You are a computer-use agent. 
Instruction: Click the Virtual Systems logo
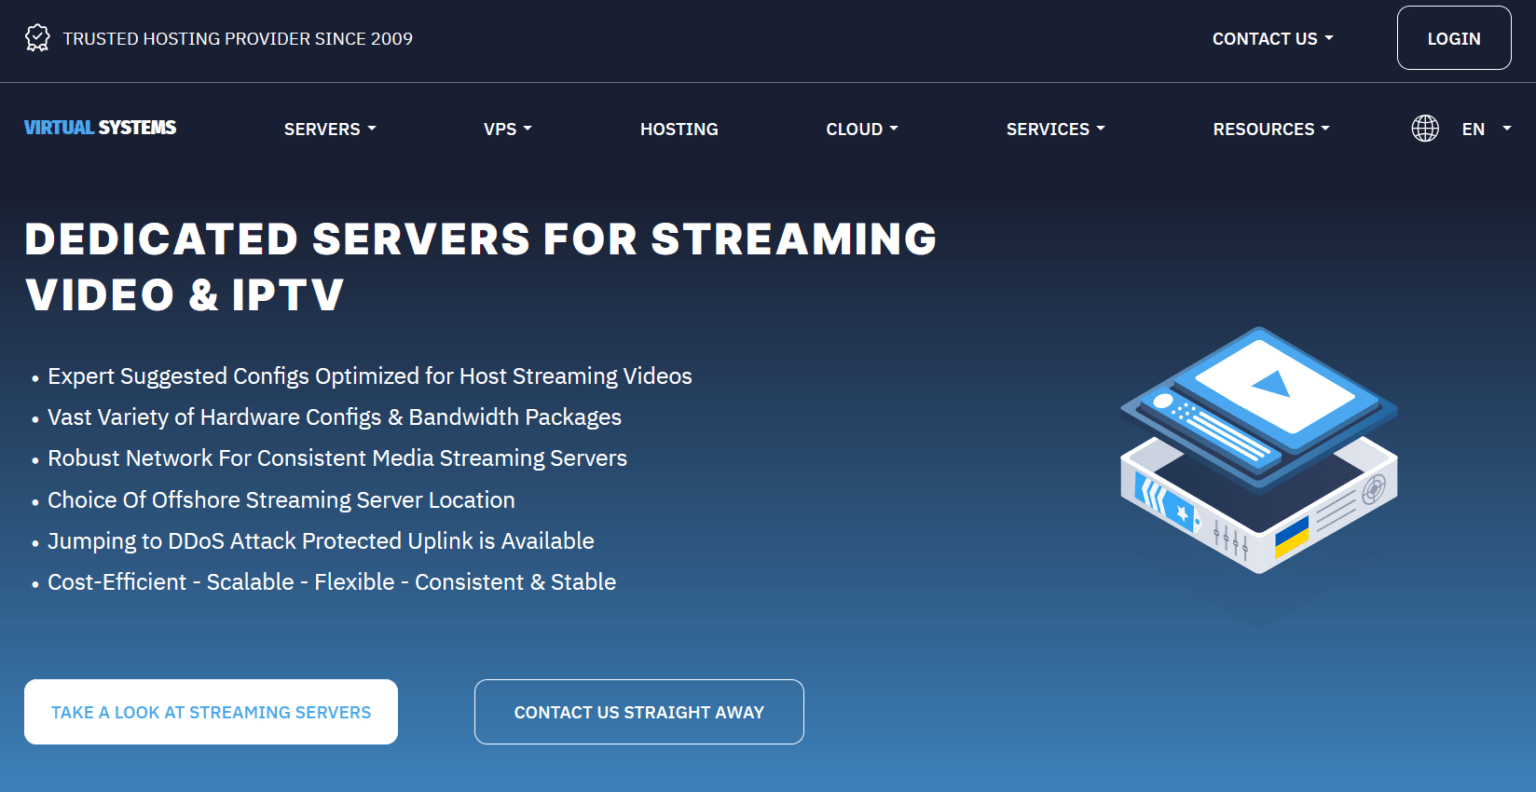(99, 127)
